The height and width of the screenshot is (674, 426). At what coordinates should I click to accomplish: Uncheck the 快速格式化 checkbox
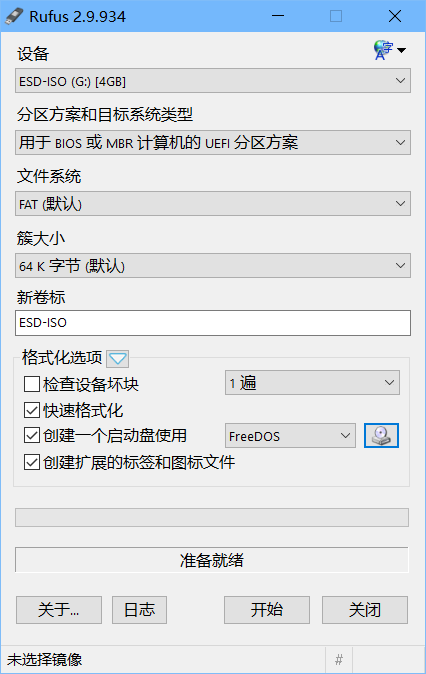click(x=32, y=410)
